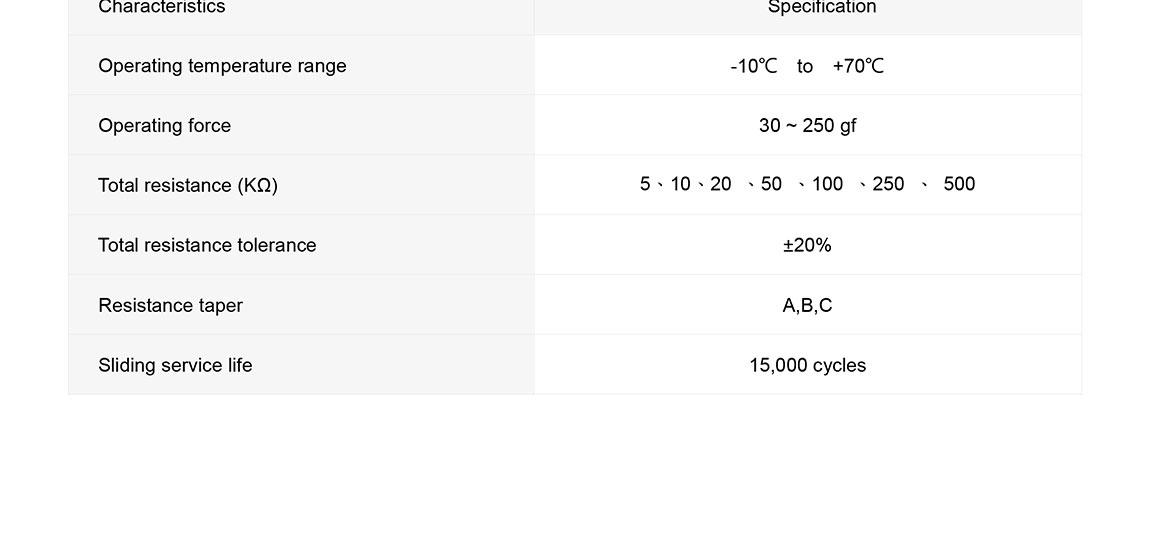The width and height of the screenshot is (1150, 540).
Task: Click the ±20% tolerance value
Action: [x=807, y=246]
